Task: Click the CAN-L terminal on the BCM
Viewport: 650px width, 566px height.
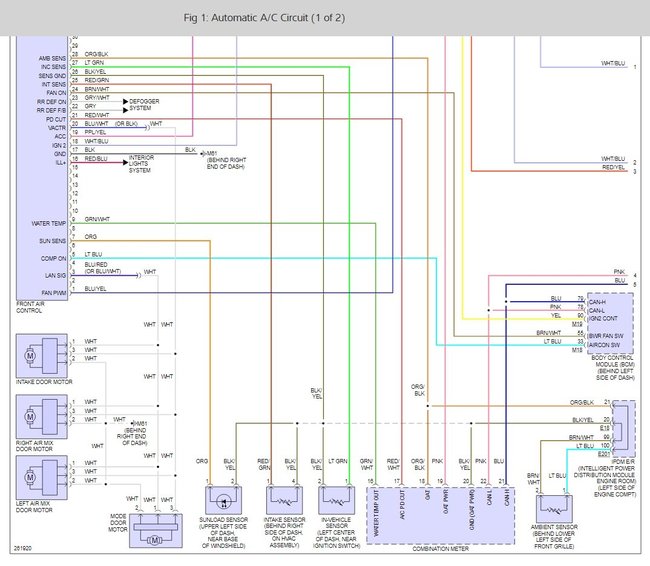Action: 597,311
